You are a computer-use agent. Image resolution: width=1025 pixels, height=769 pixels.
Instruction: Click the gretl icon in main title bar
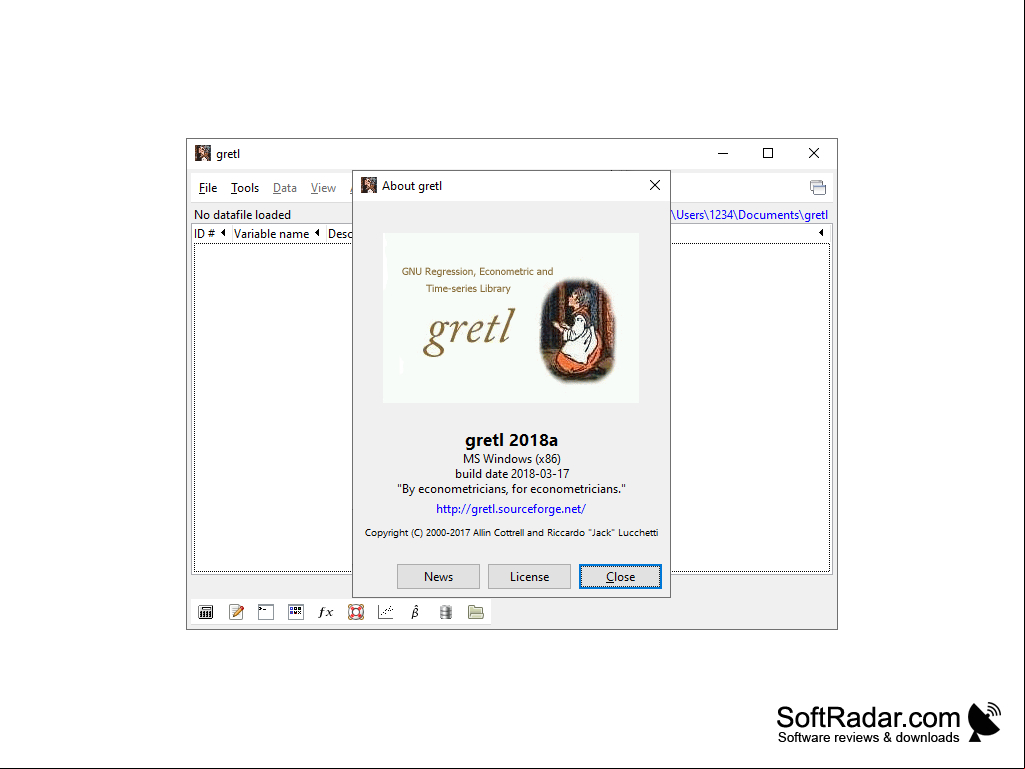[203, 153]
